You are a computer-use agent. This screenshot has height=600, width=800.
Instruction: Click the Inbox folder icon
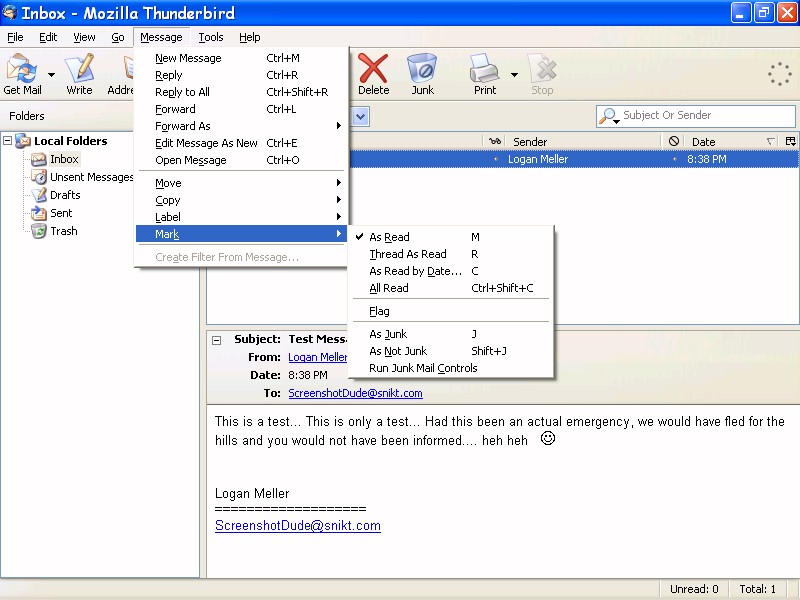tap(39, 160)
